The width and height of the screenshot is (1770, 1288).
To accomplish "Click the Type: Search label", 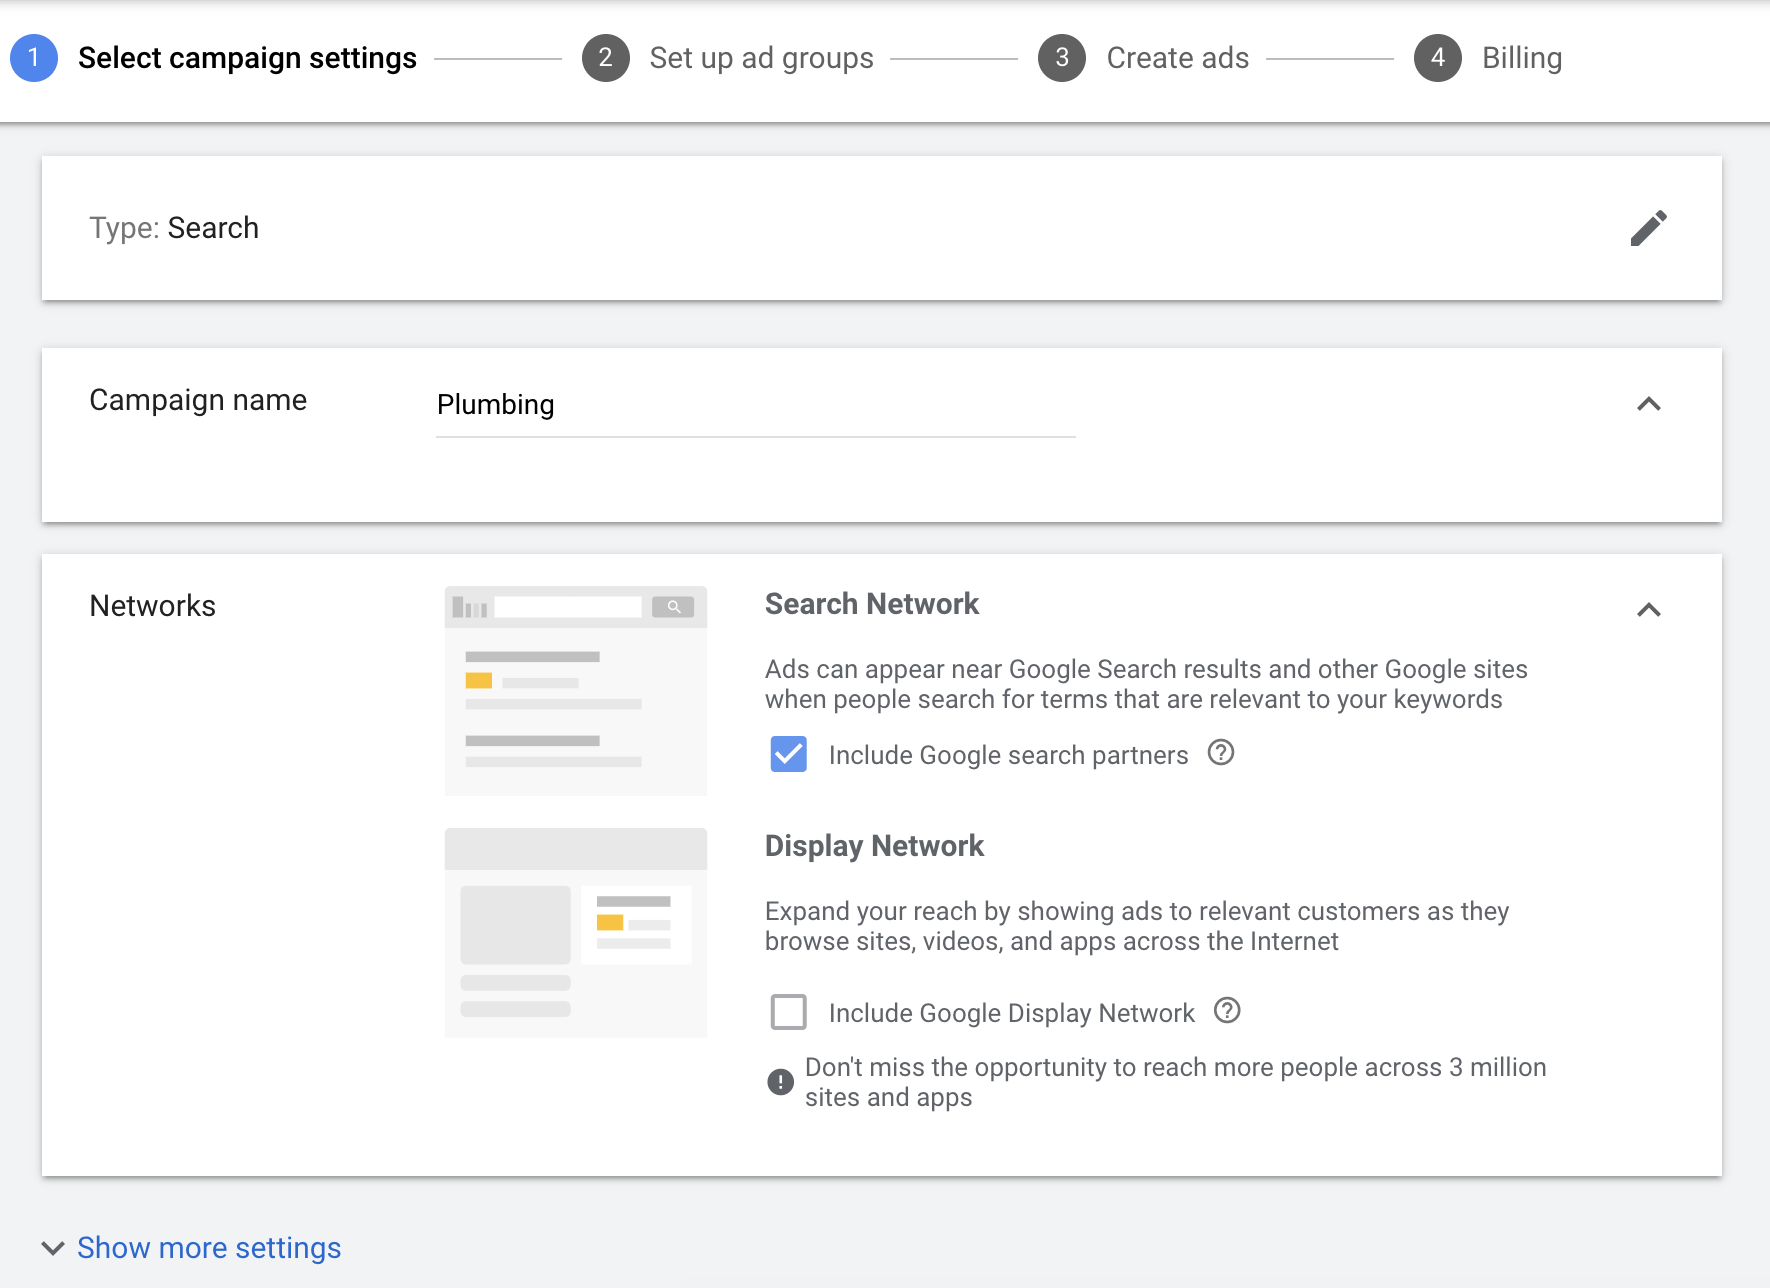I will point(174,228).
